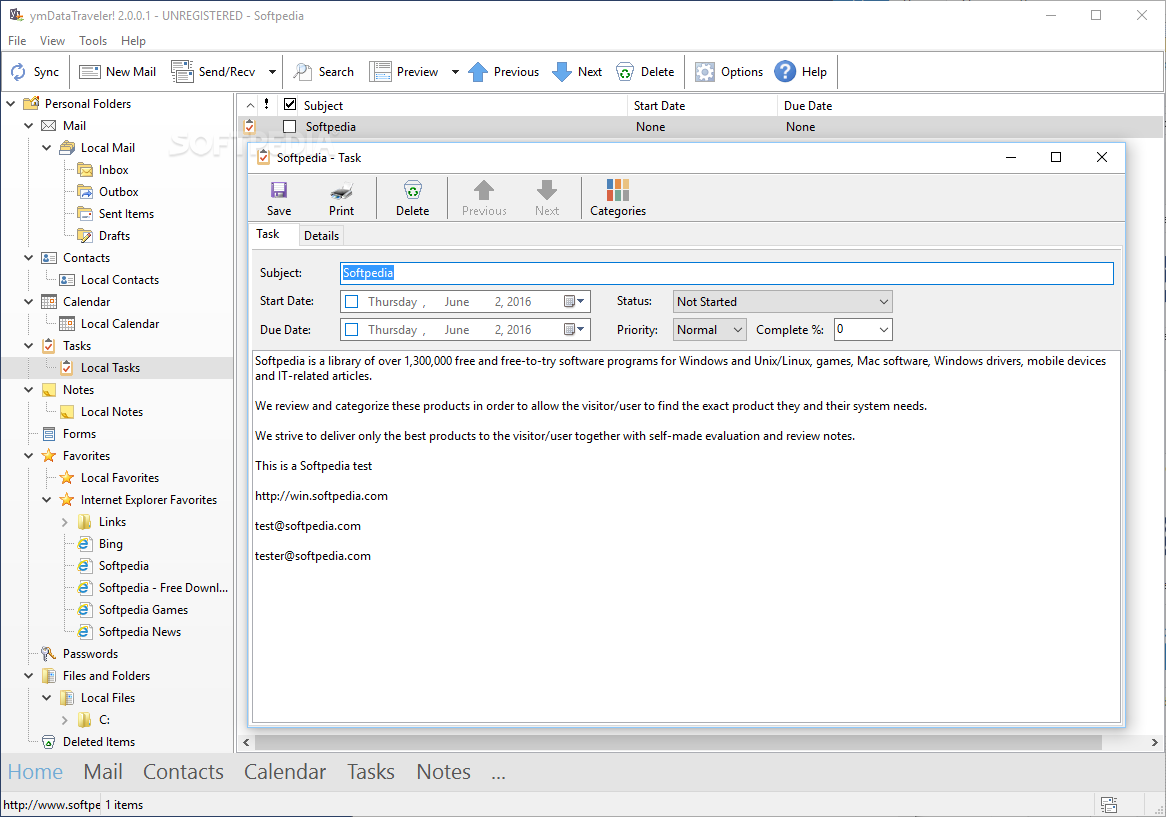
Task: Open the Priority dropdown showing Normal
Action: click(709, 329)
